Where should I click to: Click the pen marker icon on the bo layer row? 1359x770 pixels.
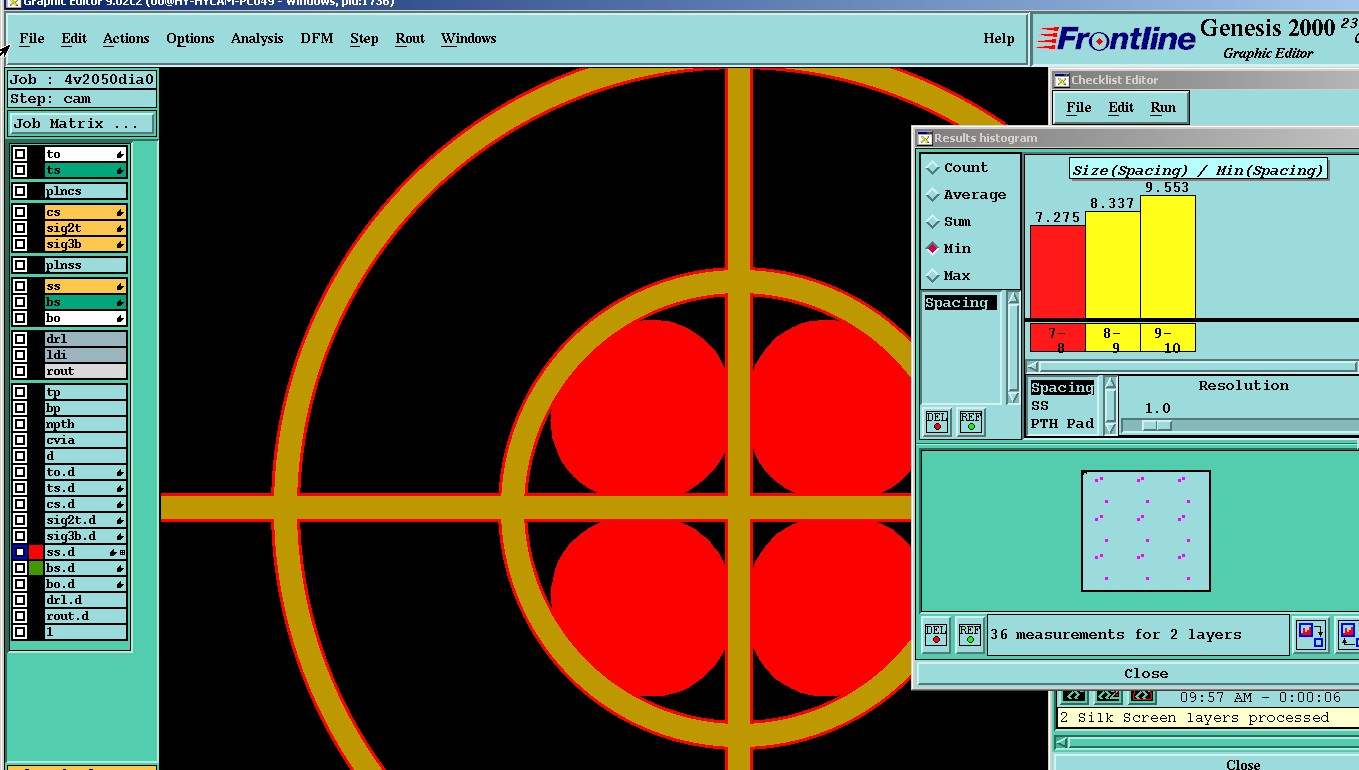120,318
